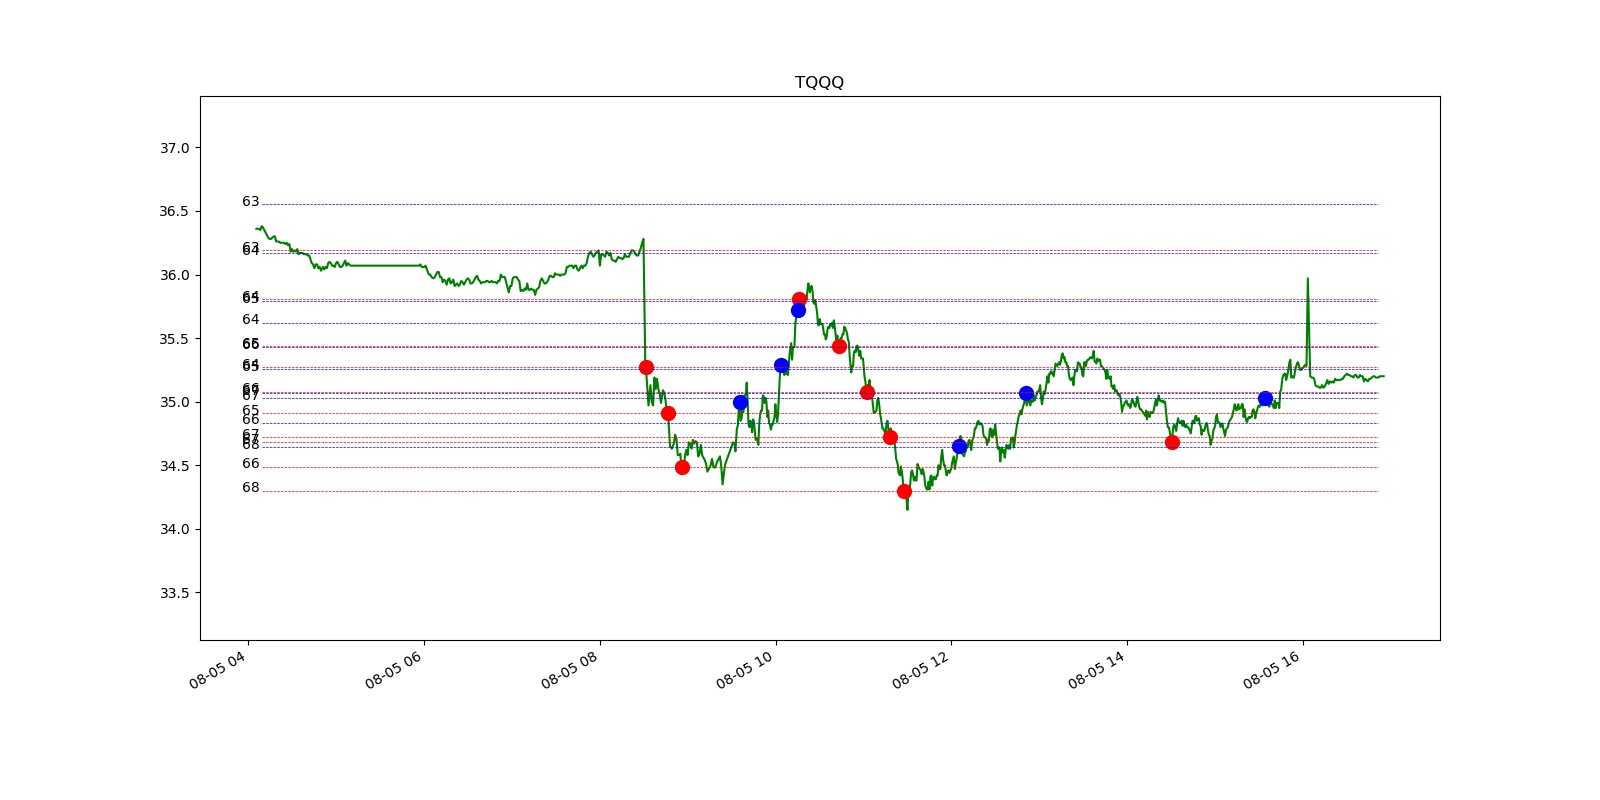This screenshot has width=1600, height=800.
Task: Click the 36.0 y-axis tick label
Action: pos(174,275)
